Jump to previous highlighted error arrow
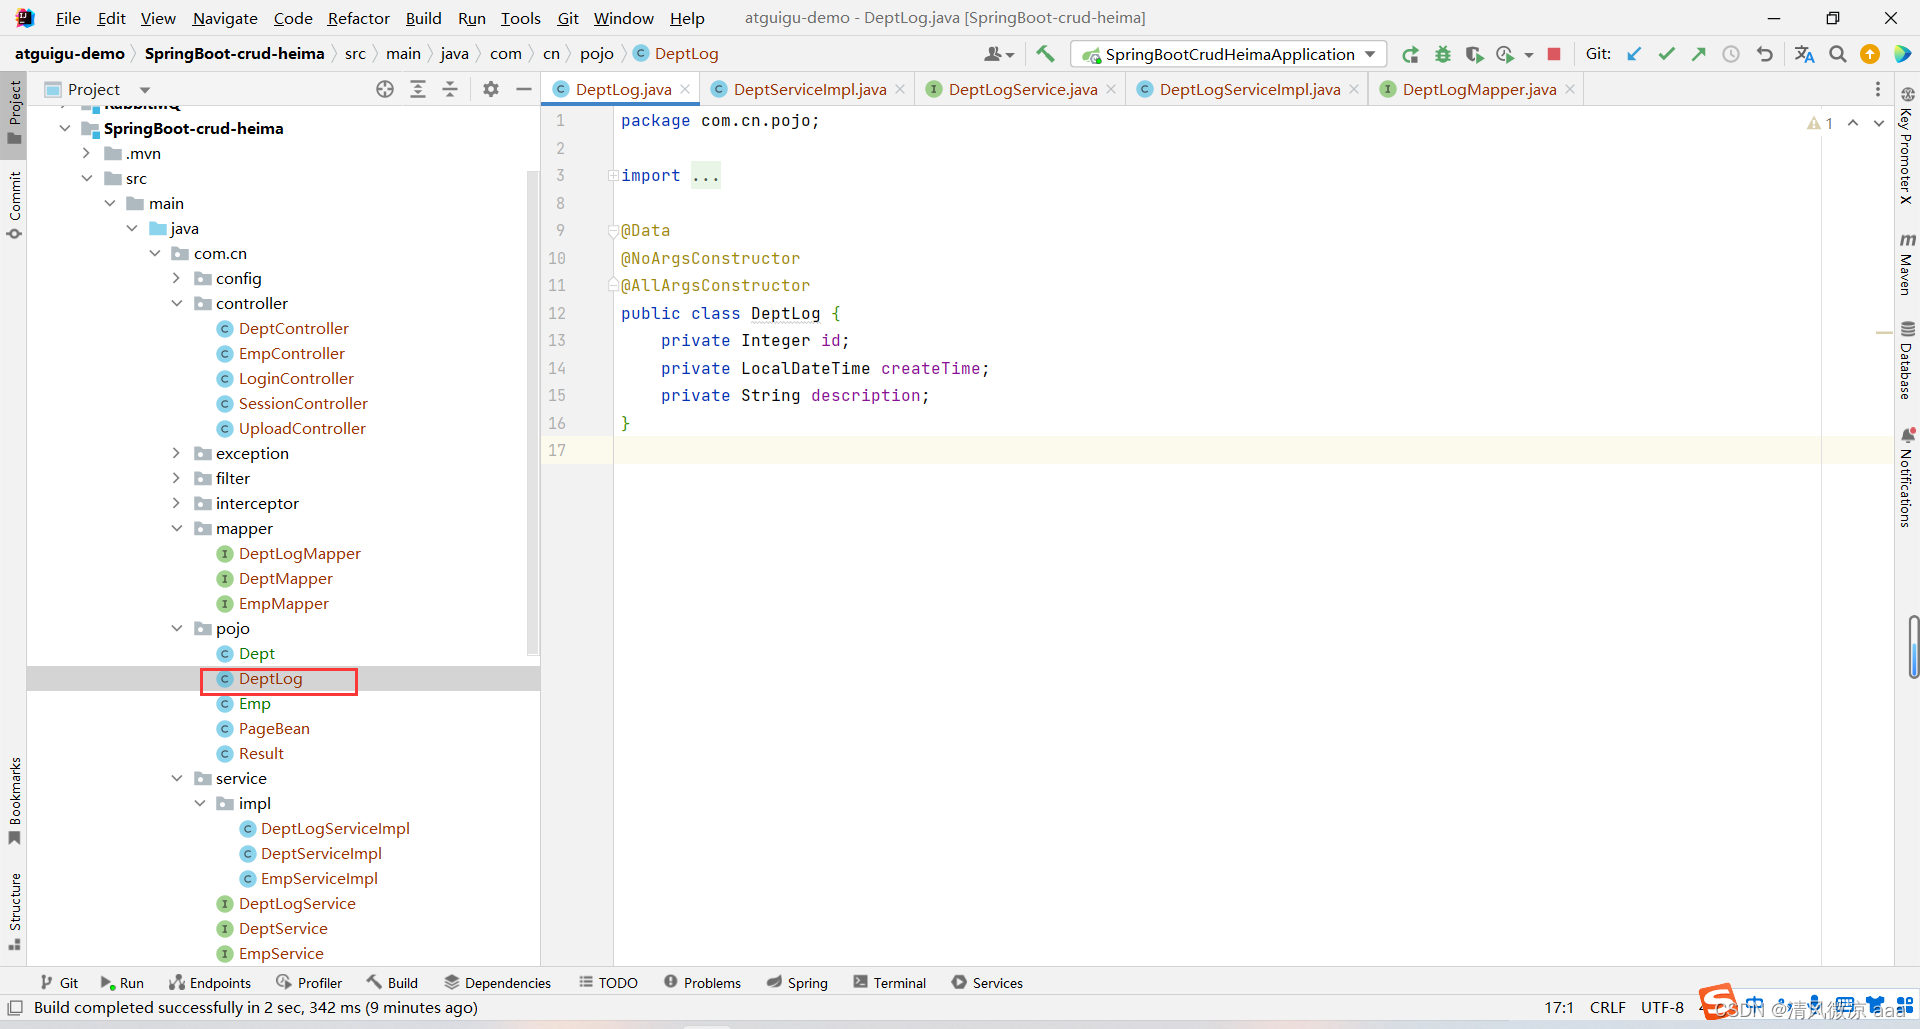 point(1853,123)
